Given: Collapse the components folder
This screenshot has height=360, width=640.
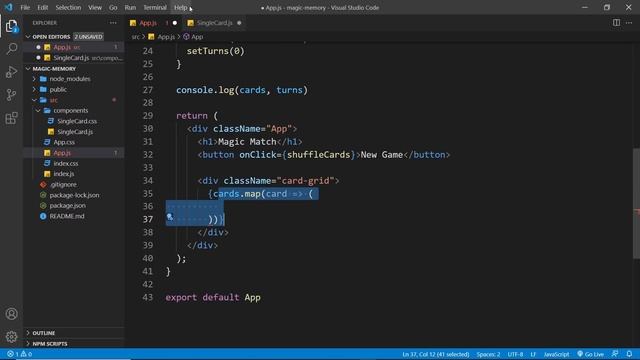Looking at the screenshot, I should pos(38,111).
